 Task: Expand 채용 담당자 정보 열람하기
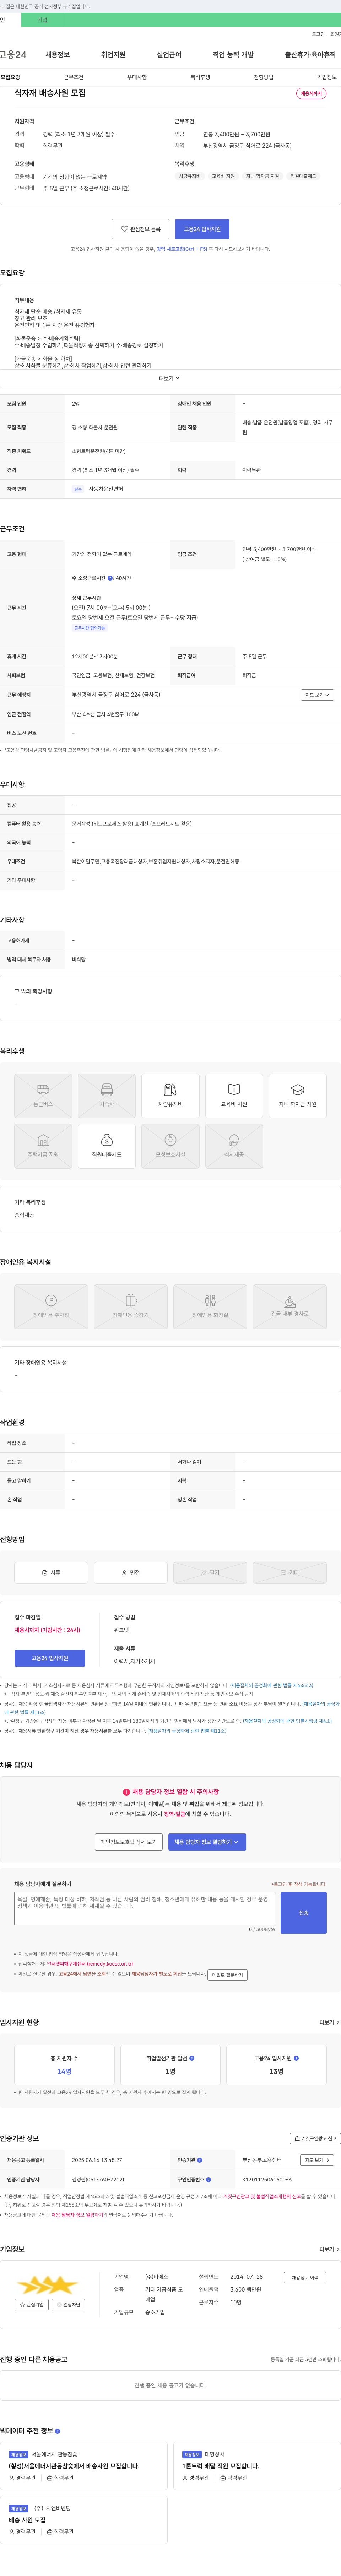pos(207,1842)
